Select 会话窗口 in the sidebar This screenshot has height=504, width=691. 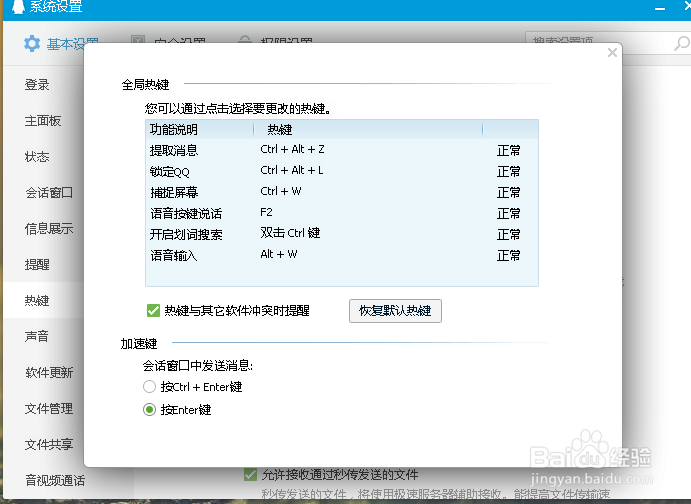click(x=49, y=193)
